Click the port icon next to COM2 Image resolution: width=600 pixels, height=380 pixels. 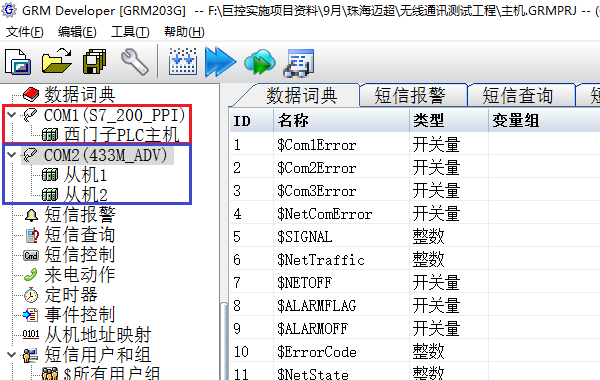30,155
